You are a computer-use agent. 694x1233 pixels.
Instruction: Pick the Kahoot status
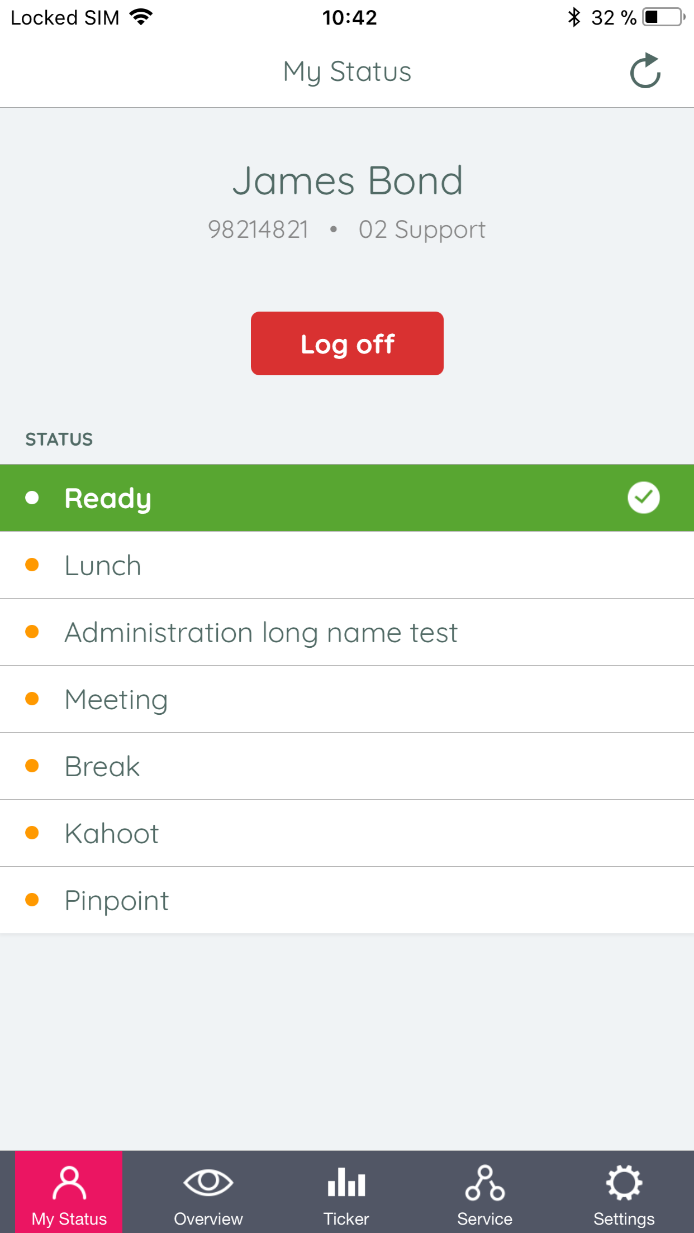coord(112,833)
